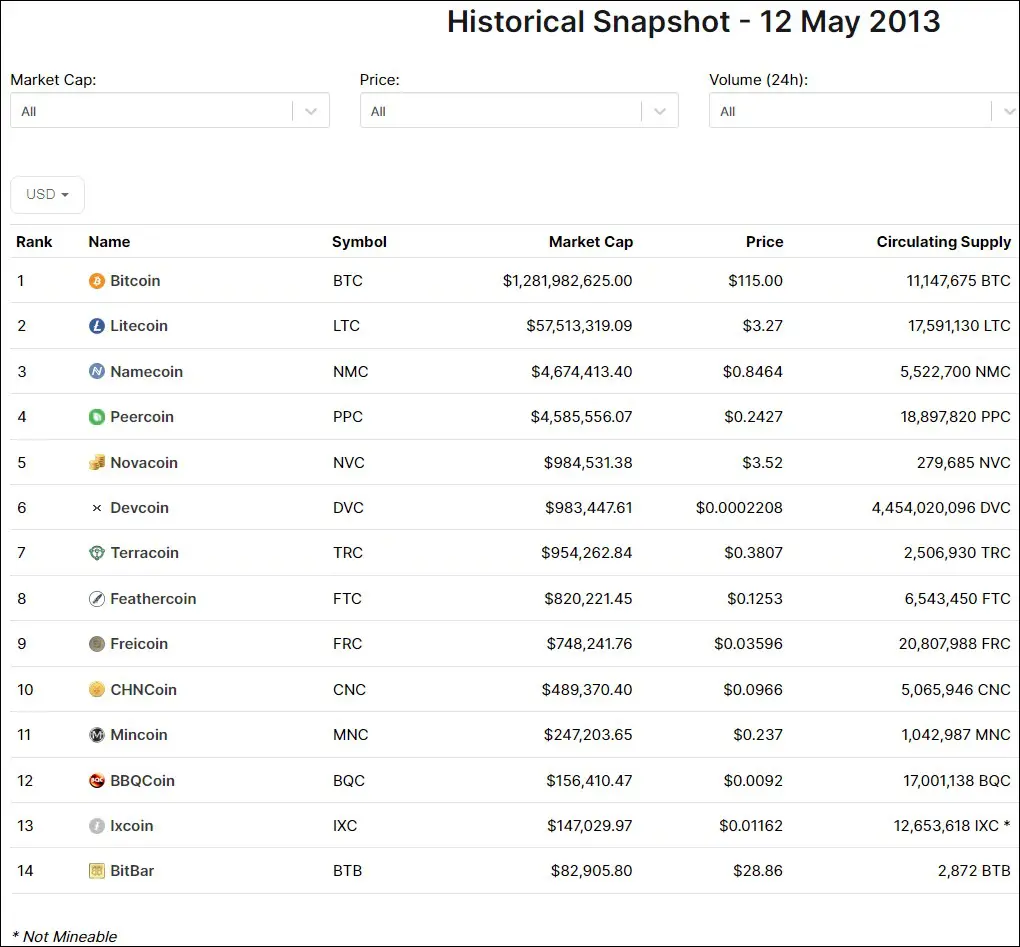Click the Novacoin gold coins icon
Viewport: 1020px width, 947px height.
[96, 462]
